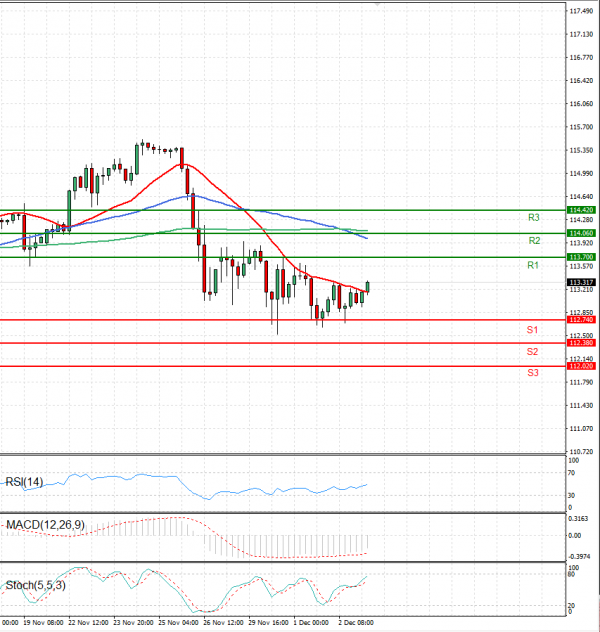This screenshot has height=632, width=600.
Task: Click the R1 resistance label
Action: 533,265
